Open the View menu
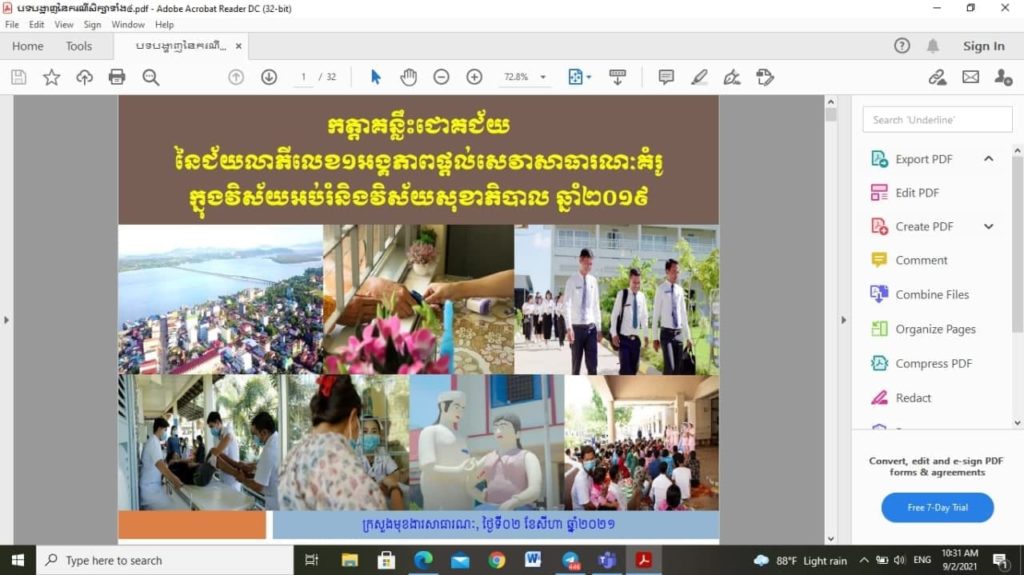Image resolution: width=1024 pixels, height=575 pixels. click(x=63, y=24)
